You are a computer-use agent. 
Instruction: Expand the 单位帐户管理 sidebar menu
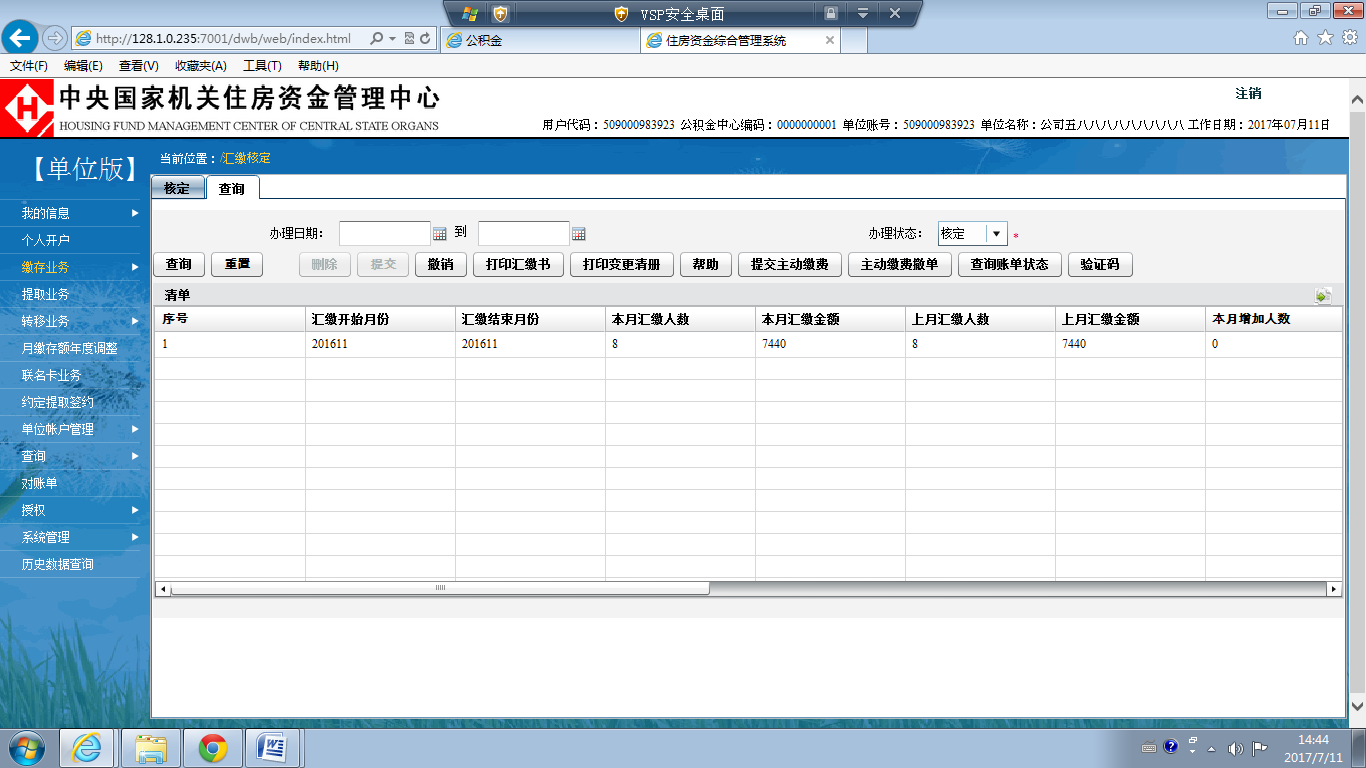[x=78, y=429]
